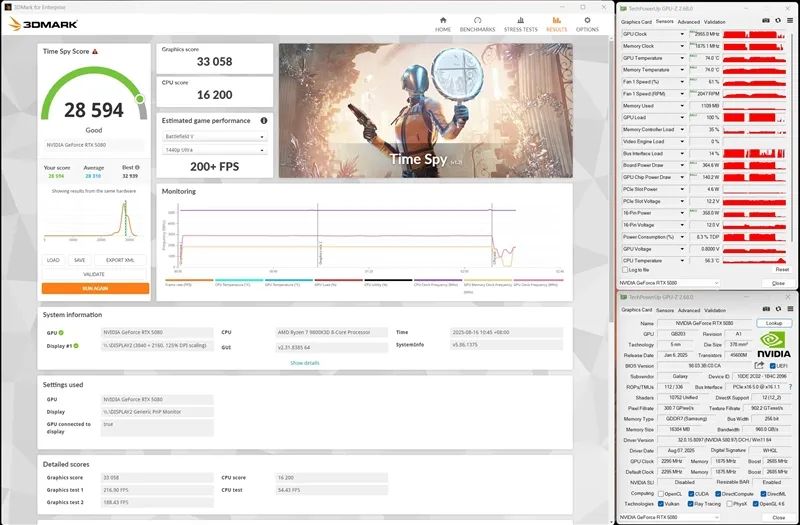Click the Show details link
The height and width of the screenshot is (525, 800).
305,363
